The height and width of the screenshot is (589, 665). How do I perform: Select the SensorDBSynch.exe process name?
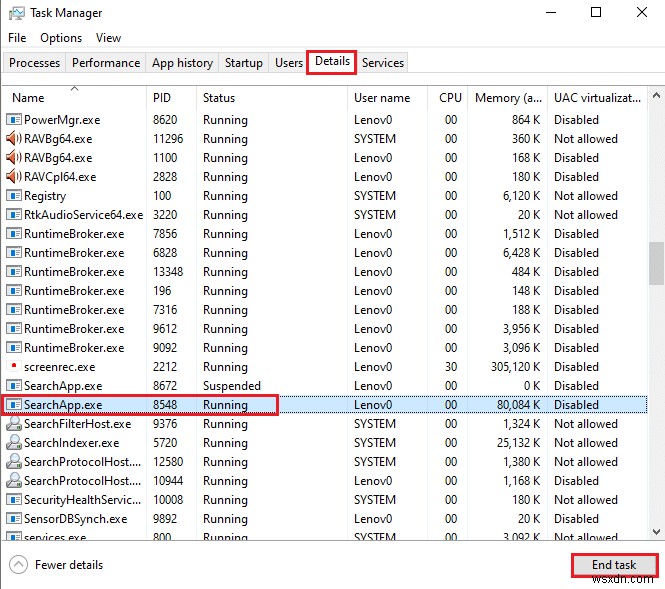coord(75,519)
